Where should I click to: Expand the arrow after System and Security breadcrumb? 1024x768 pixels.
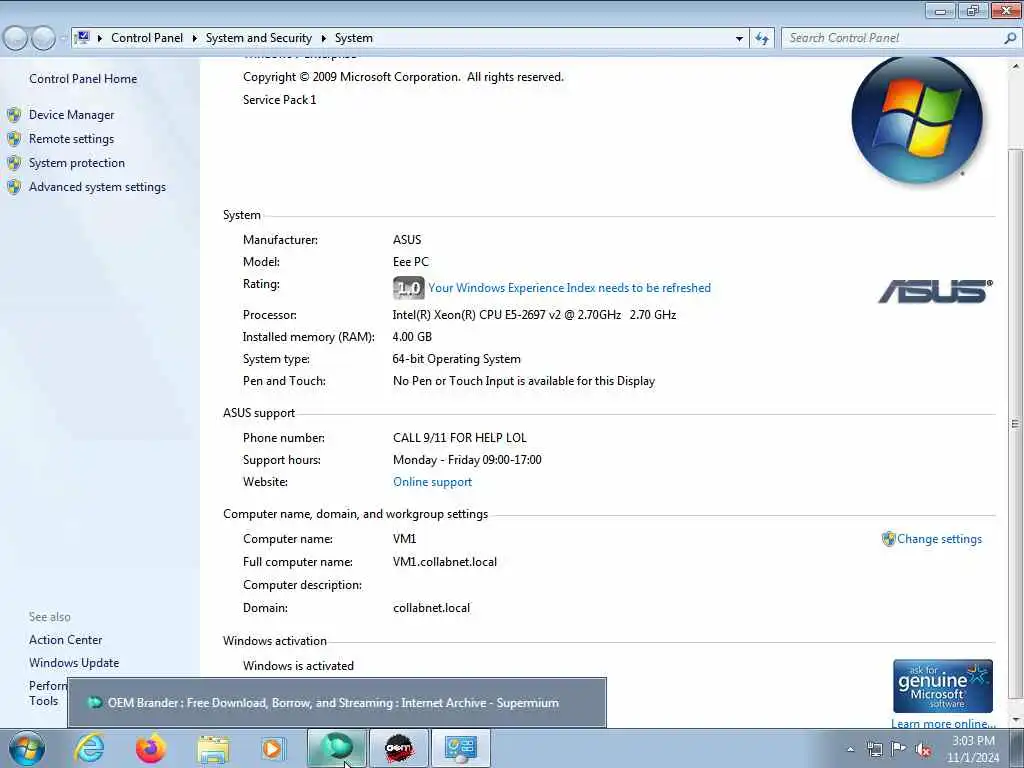point(323,39)
